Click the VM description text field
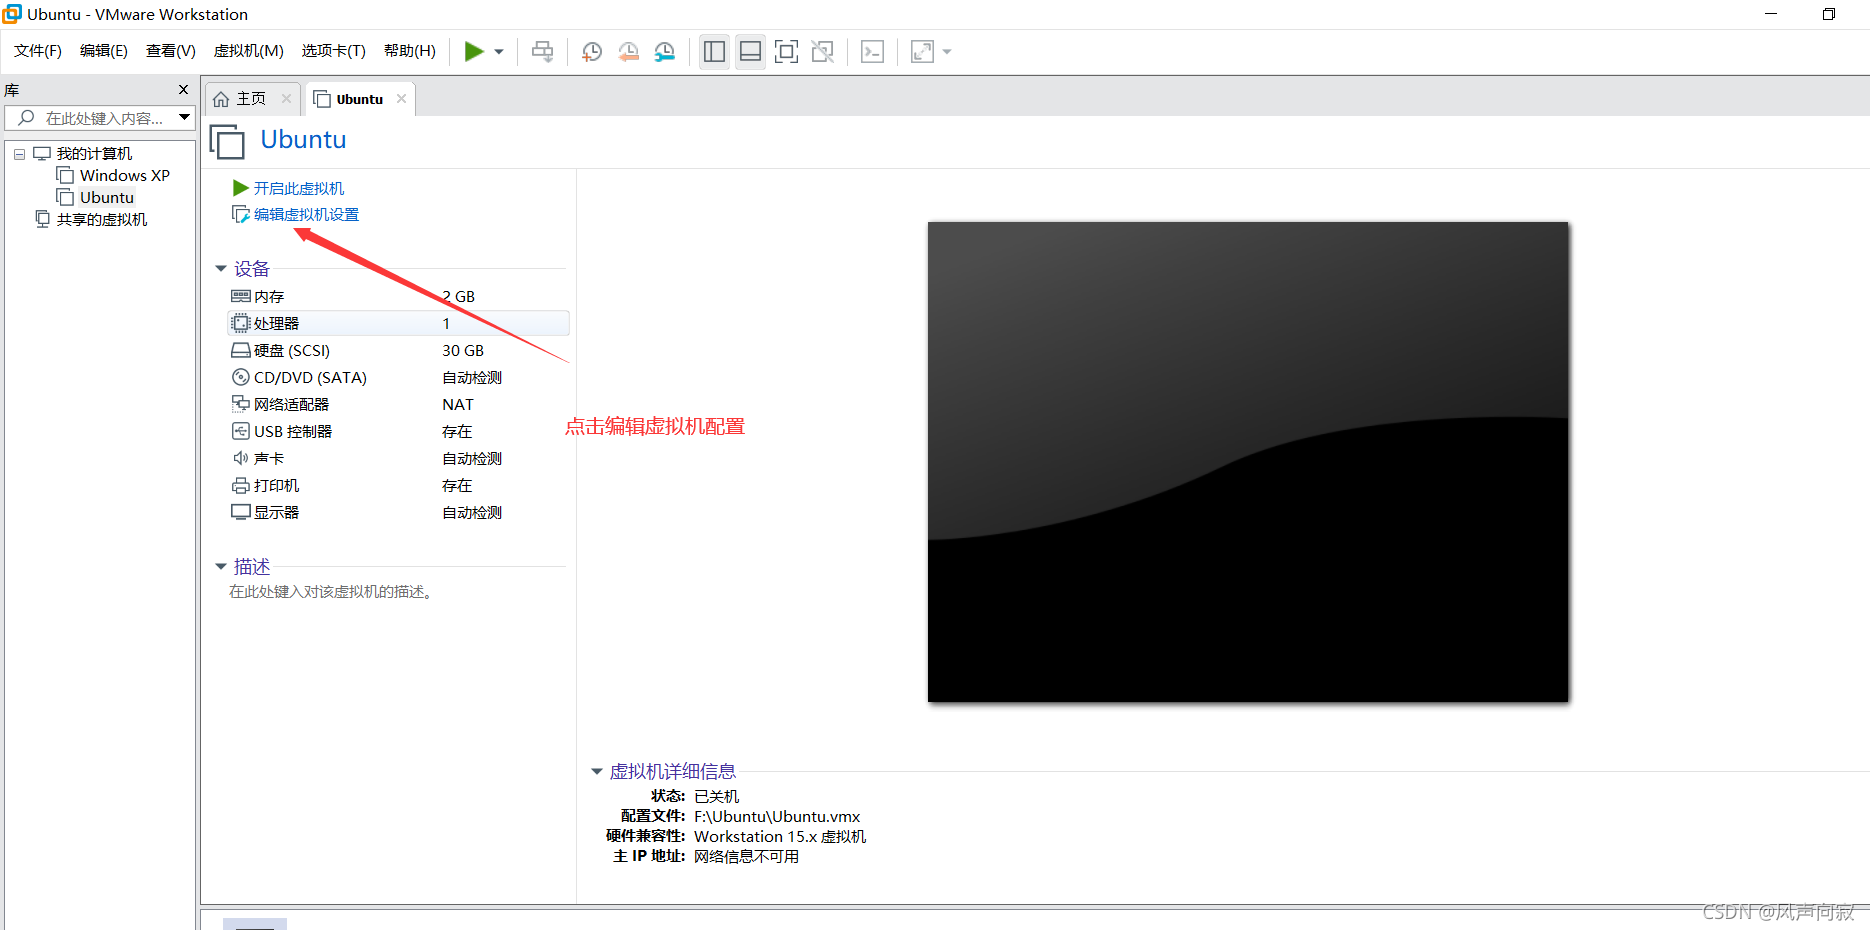The image size is (1870, 930). click(x=331, y=592)
